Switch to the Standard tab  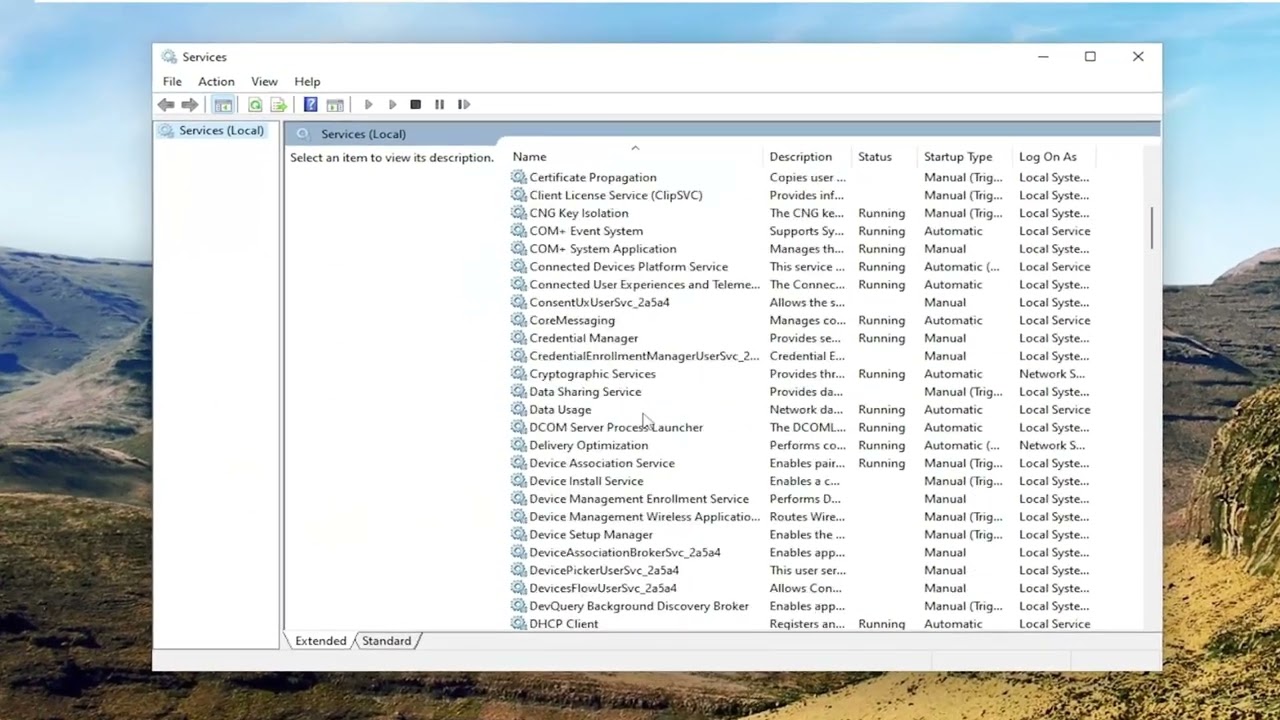click(x=387, y=641)
